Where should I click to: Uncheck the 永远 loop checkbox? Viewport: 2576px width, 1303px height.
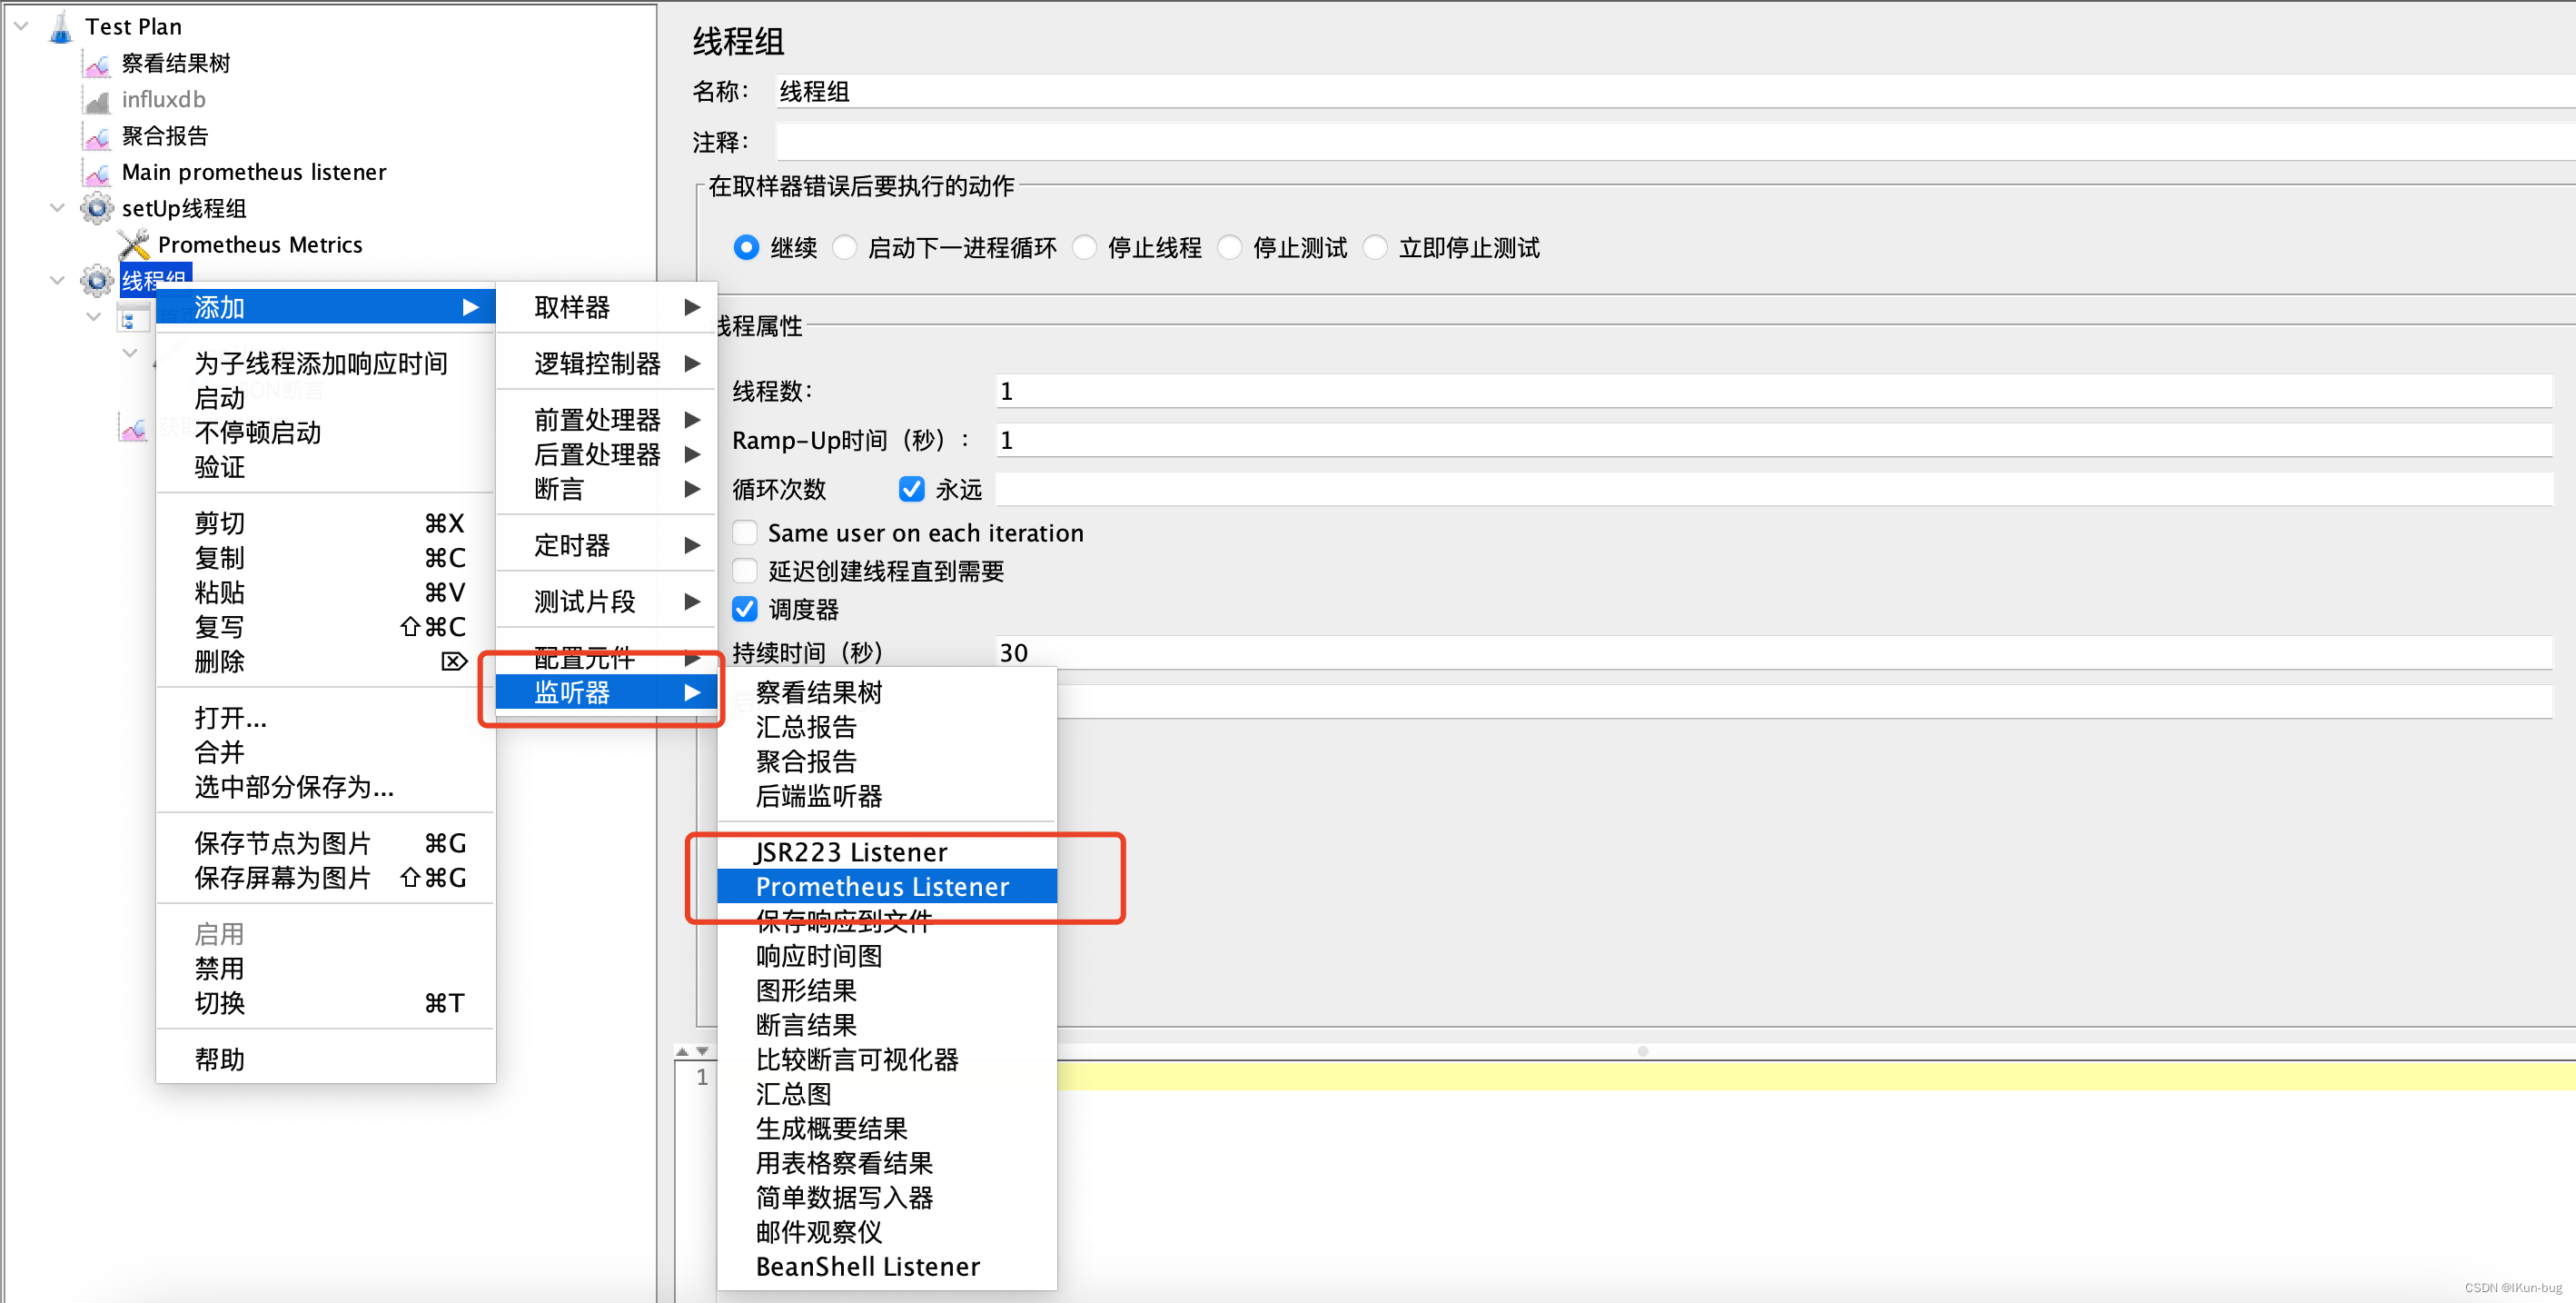911,489
